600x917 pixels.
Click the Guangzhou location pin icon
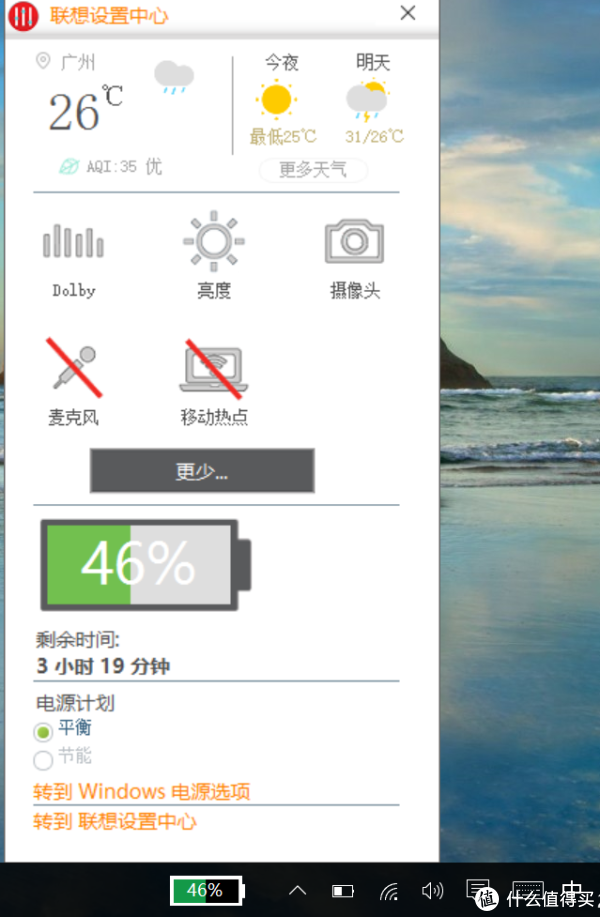point(43,60)
